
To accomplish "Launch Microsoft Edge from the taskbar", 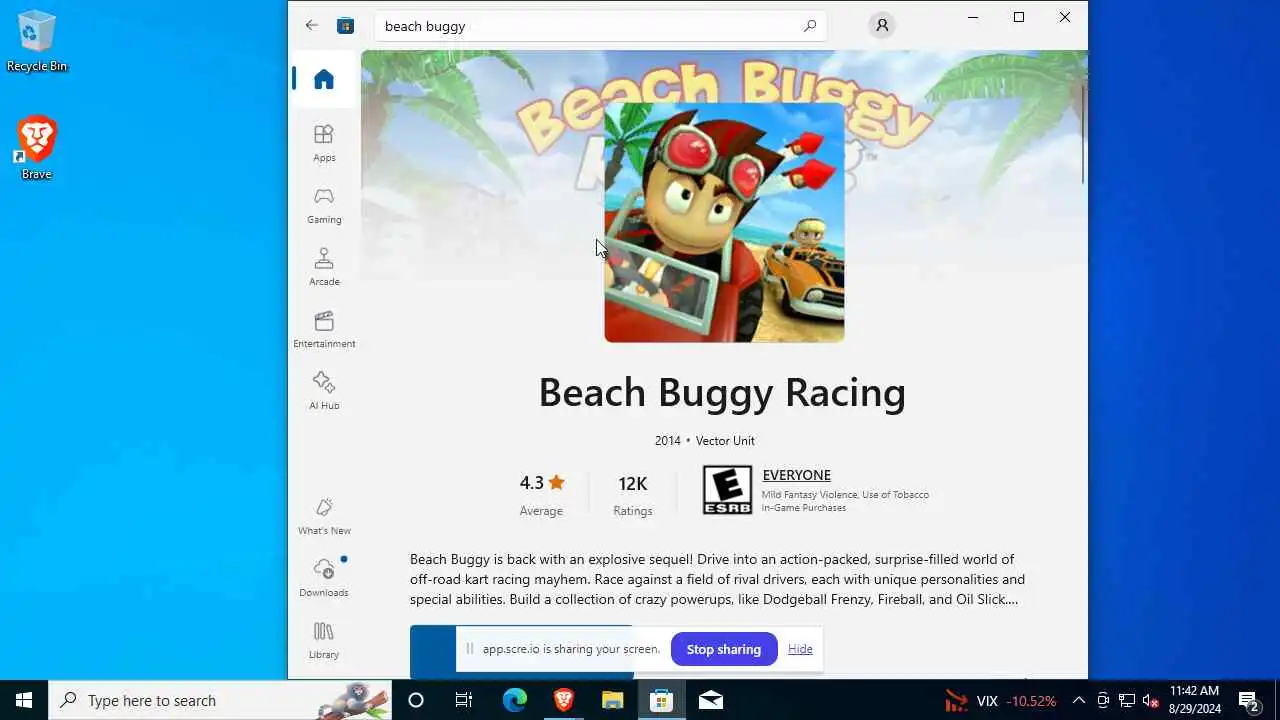I will coord(514,700).
